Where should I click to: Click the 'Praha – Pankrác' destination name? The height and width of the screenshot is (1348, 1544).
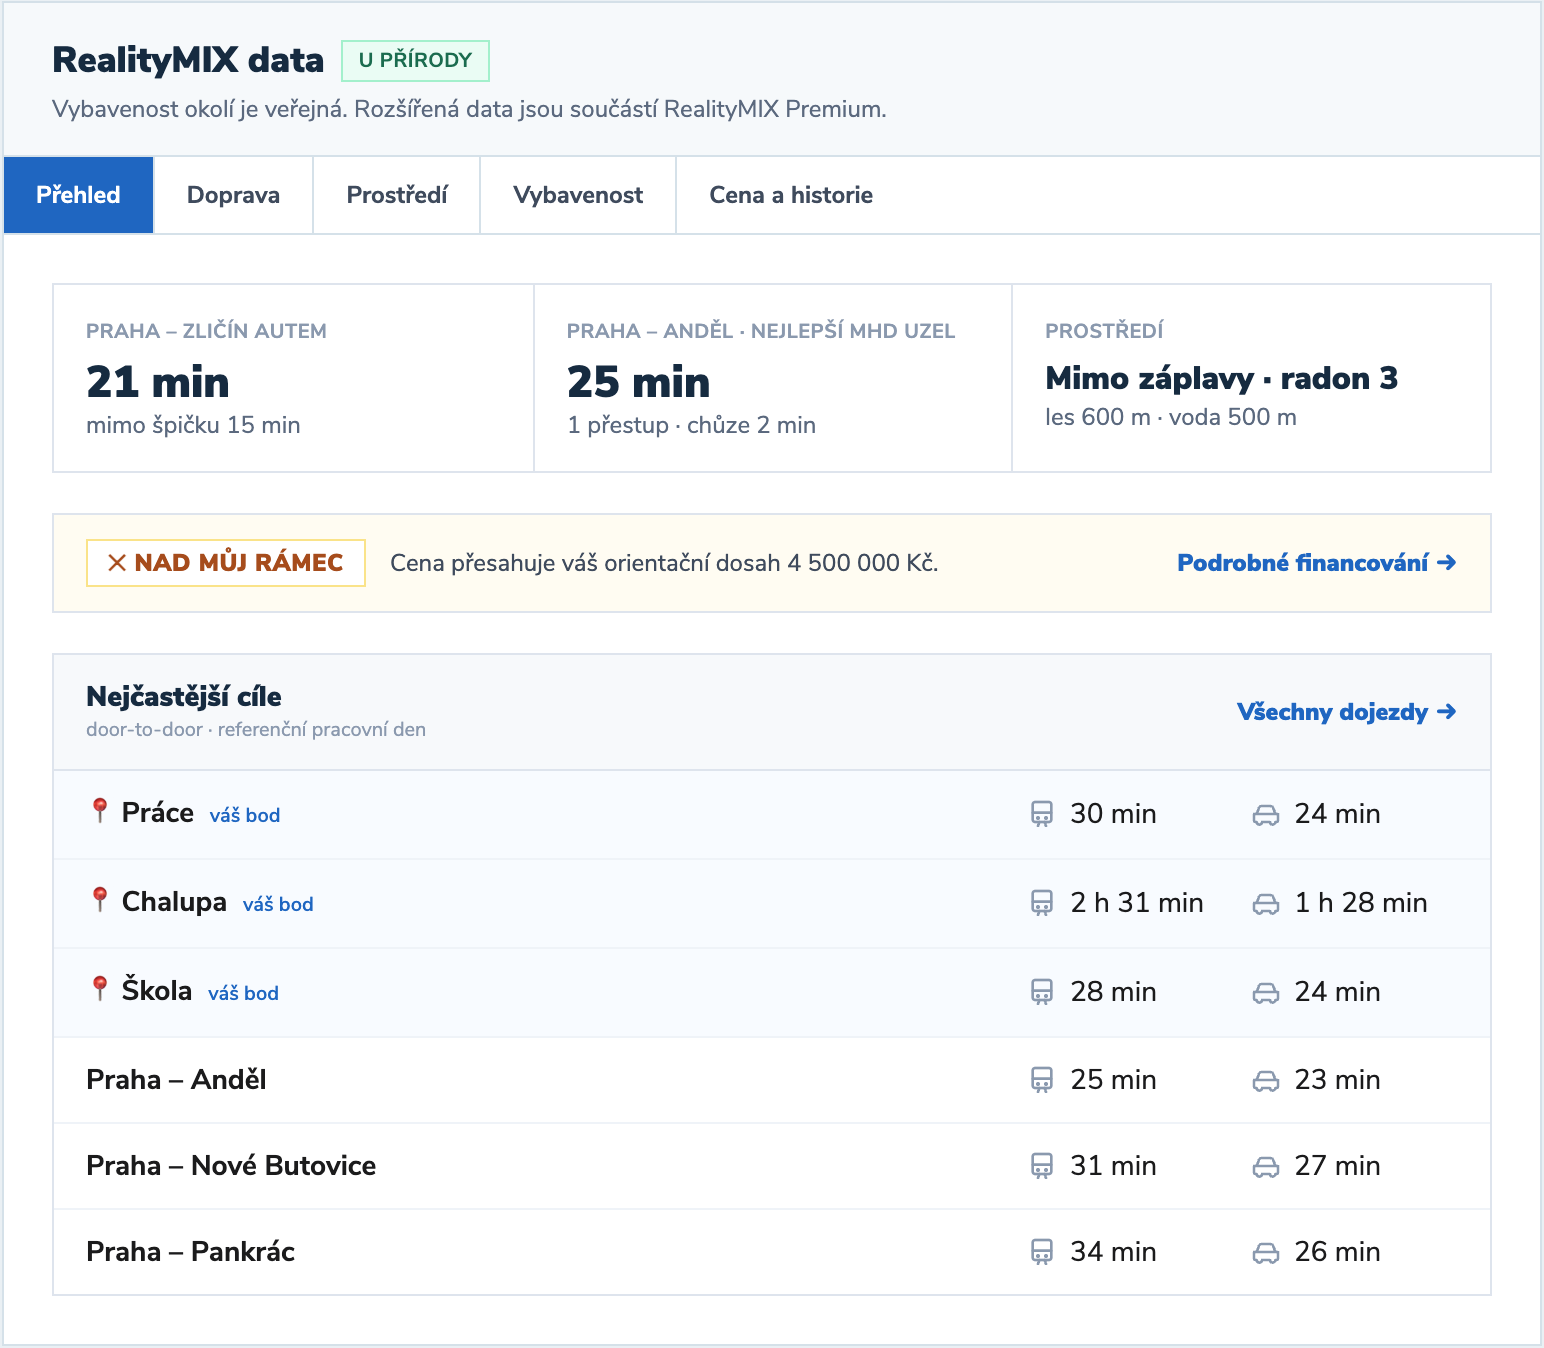[191, 1252]
